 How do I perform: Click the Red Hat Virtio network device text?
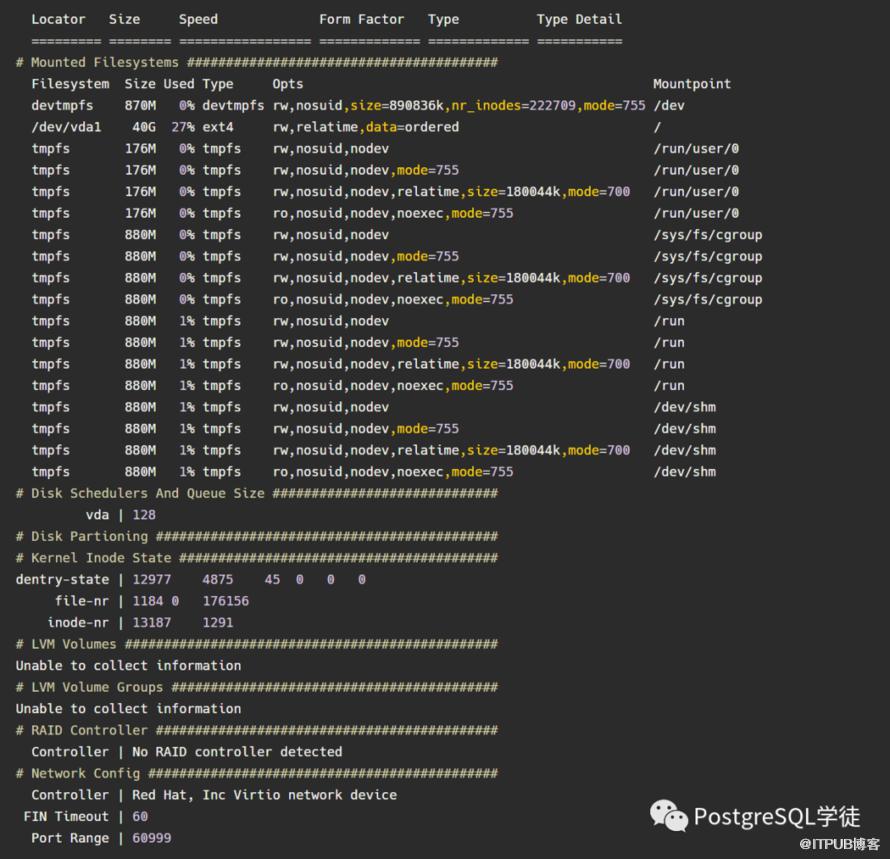264,795
